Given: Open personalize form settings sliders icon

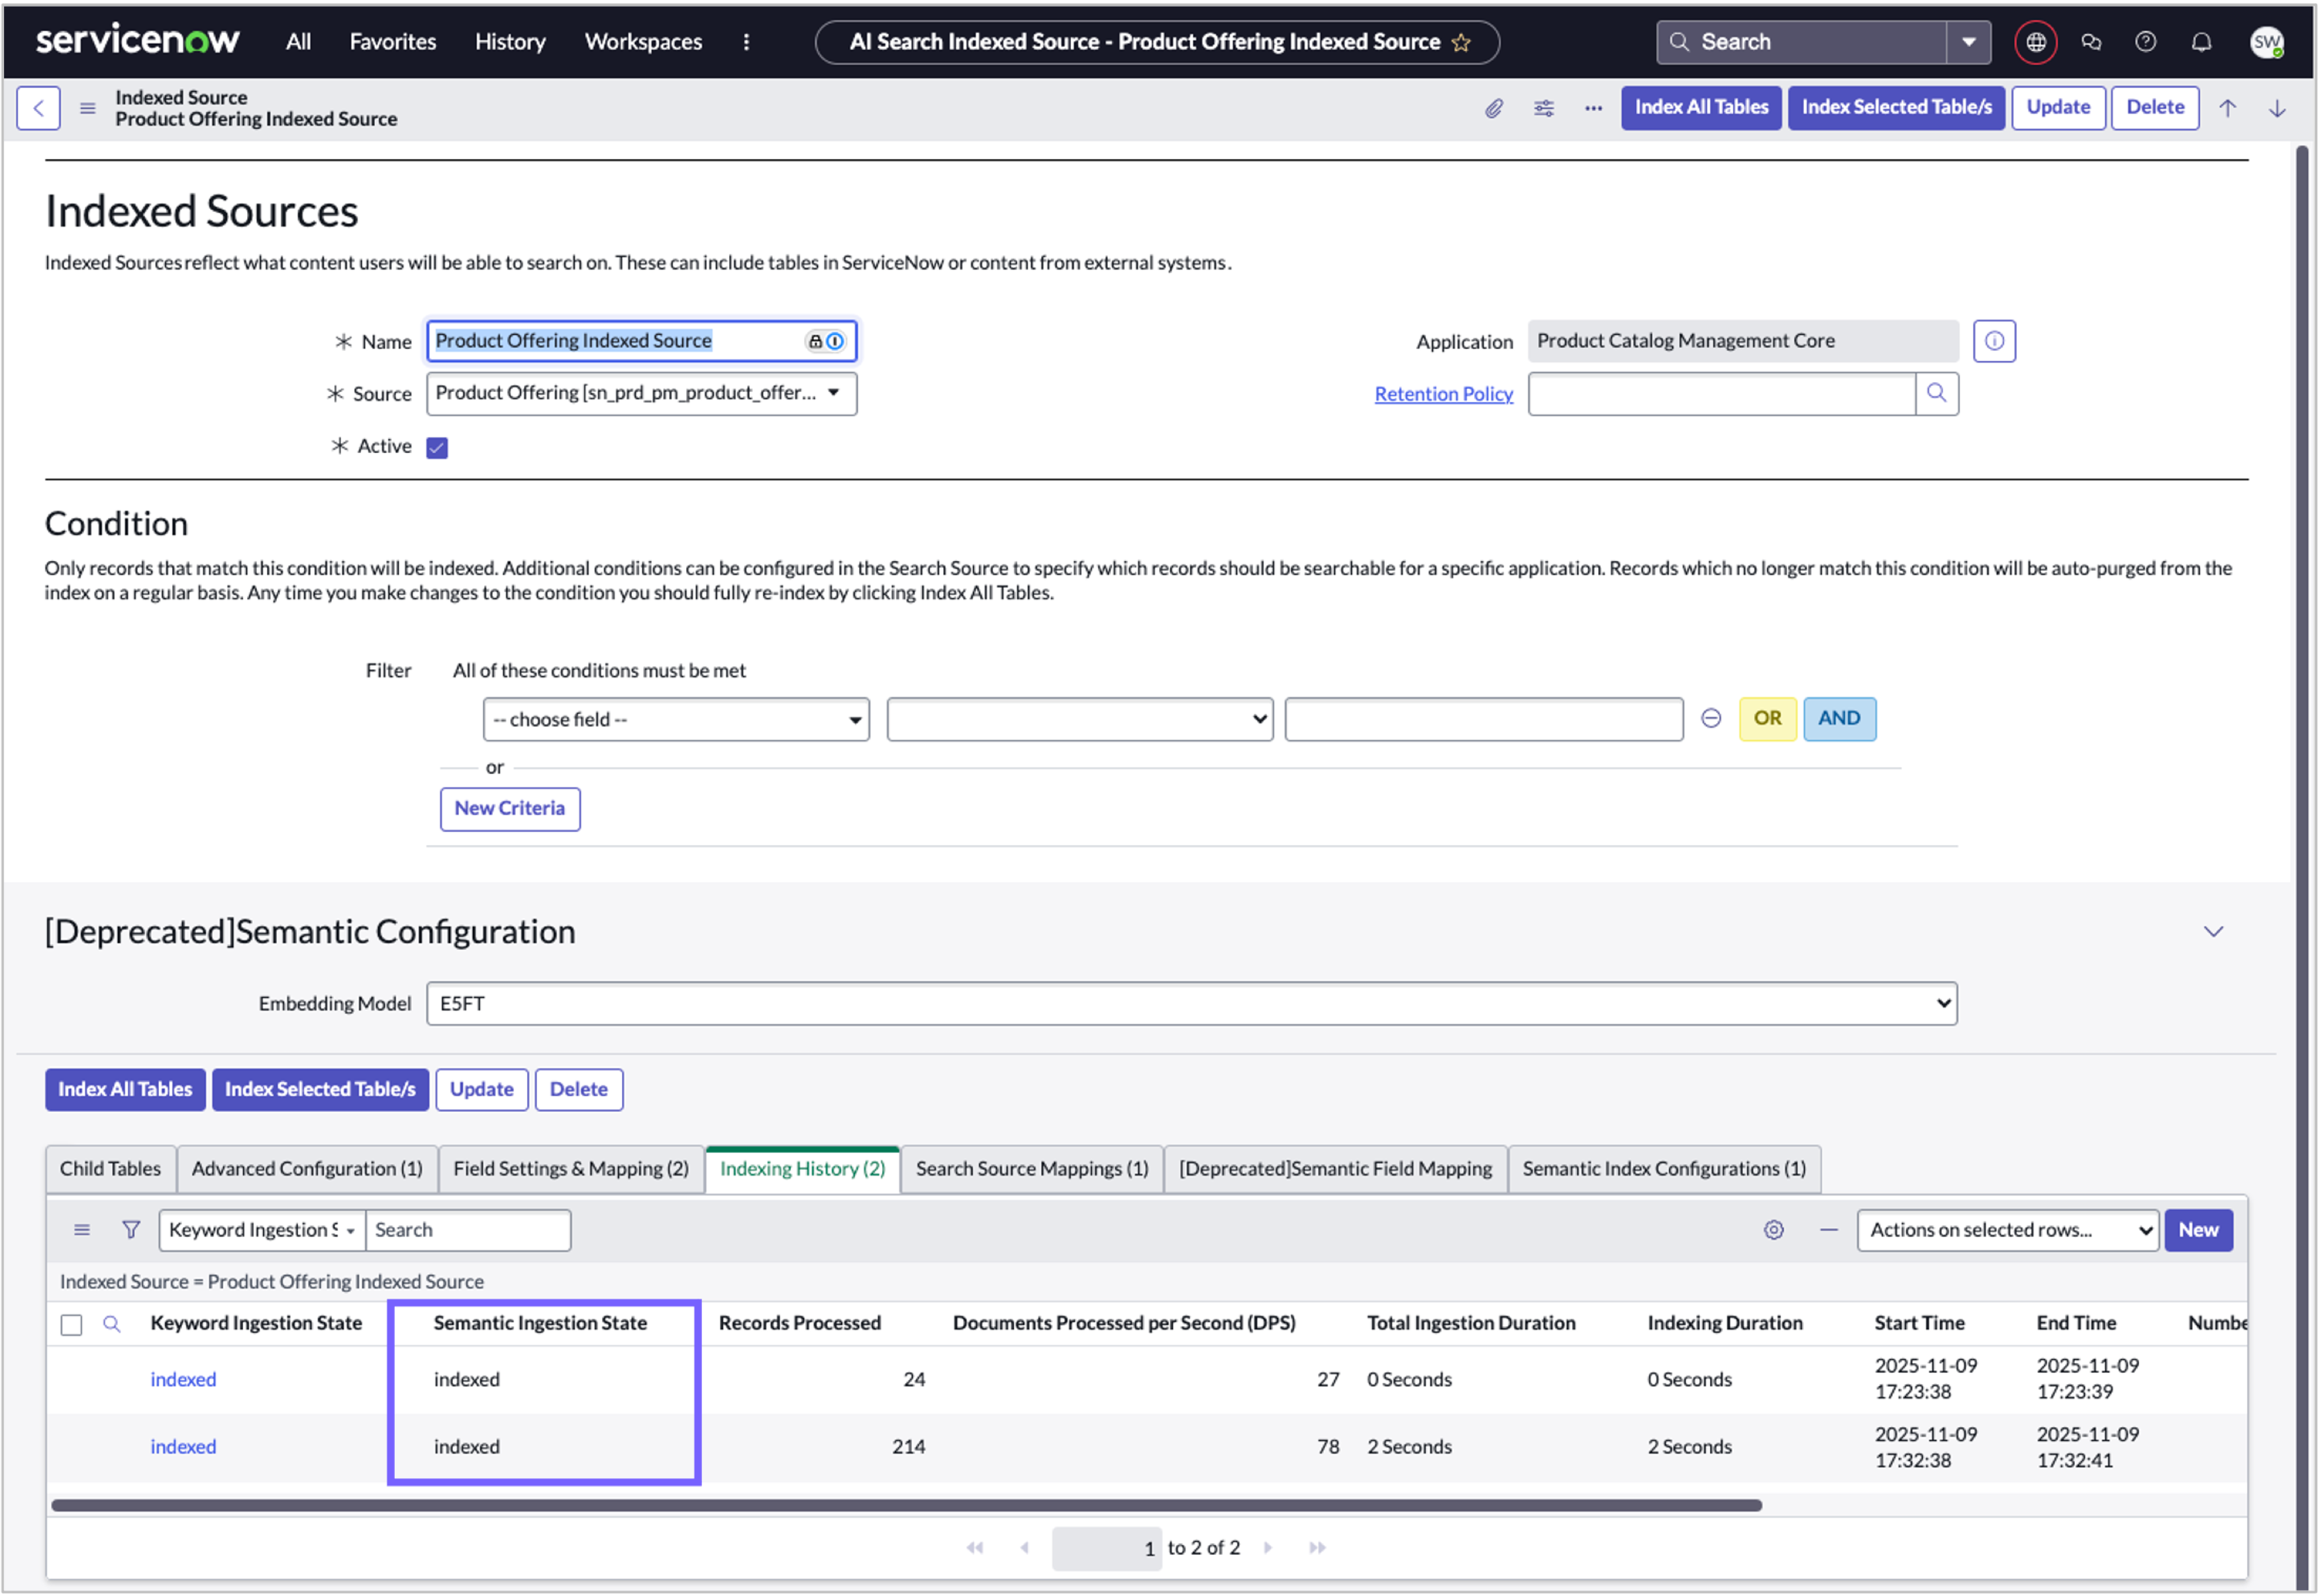Looking at the screenshot, I should (1543, 108).
